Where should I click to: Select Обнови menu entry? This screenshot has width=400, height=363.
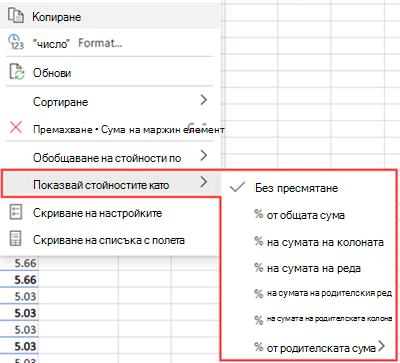click(x=110, y=72)
